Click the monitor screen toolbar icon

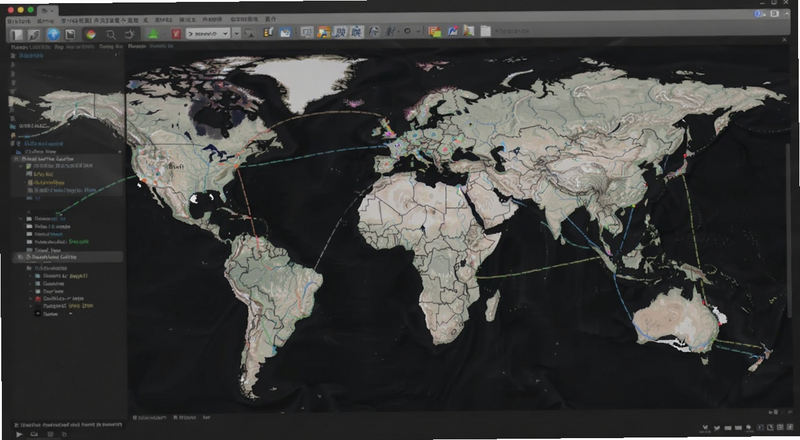click(307, 32)
